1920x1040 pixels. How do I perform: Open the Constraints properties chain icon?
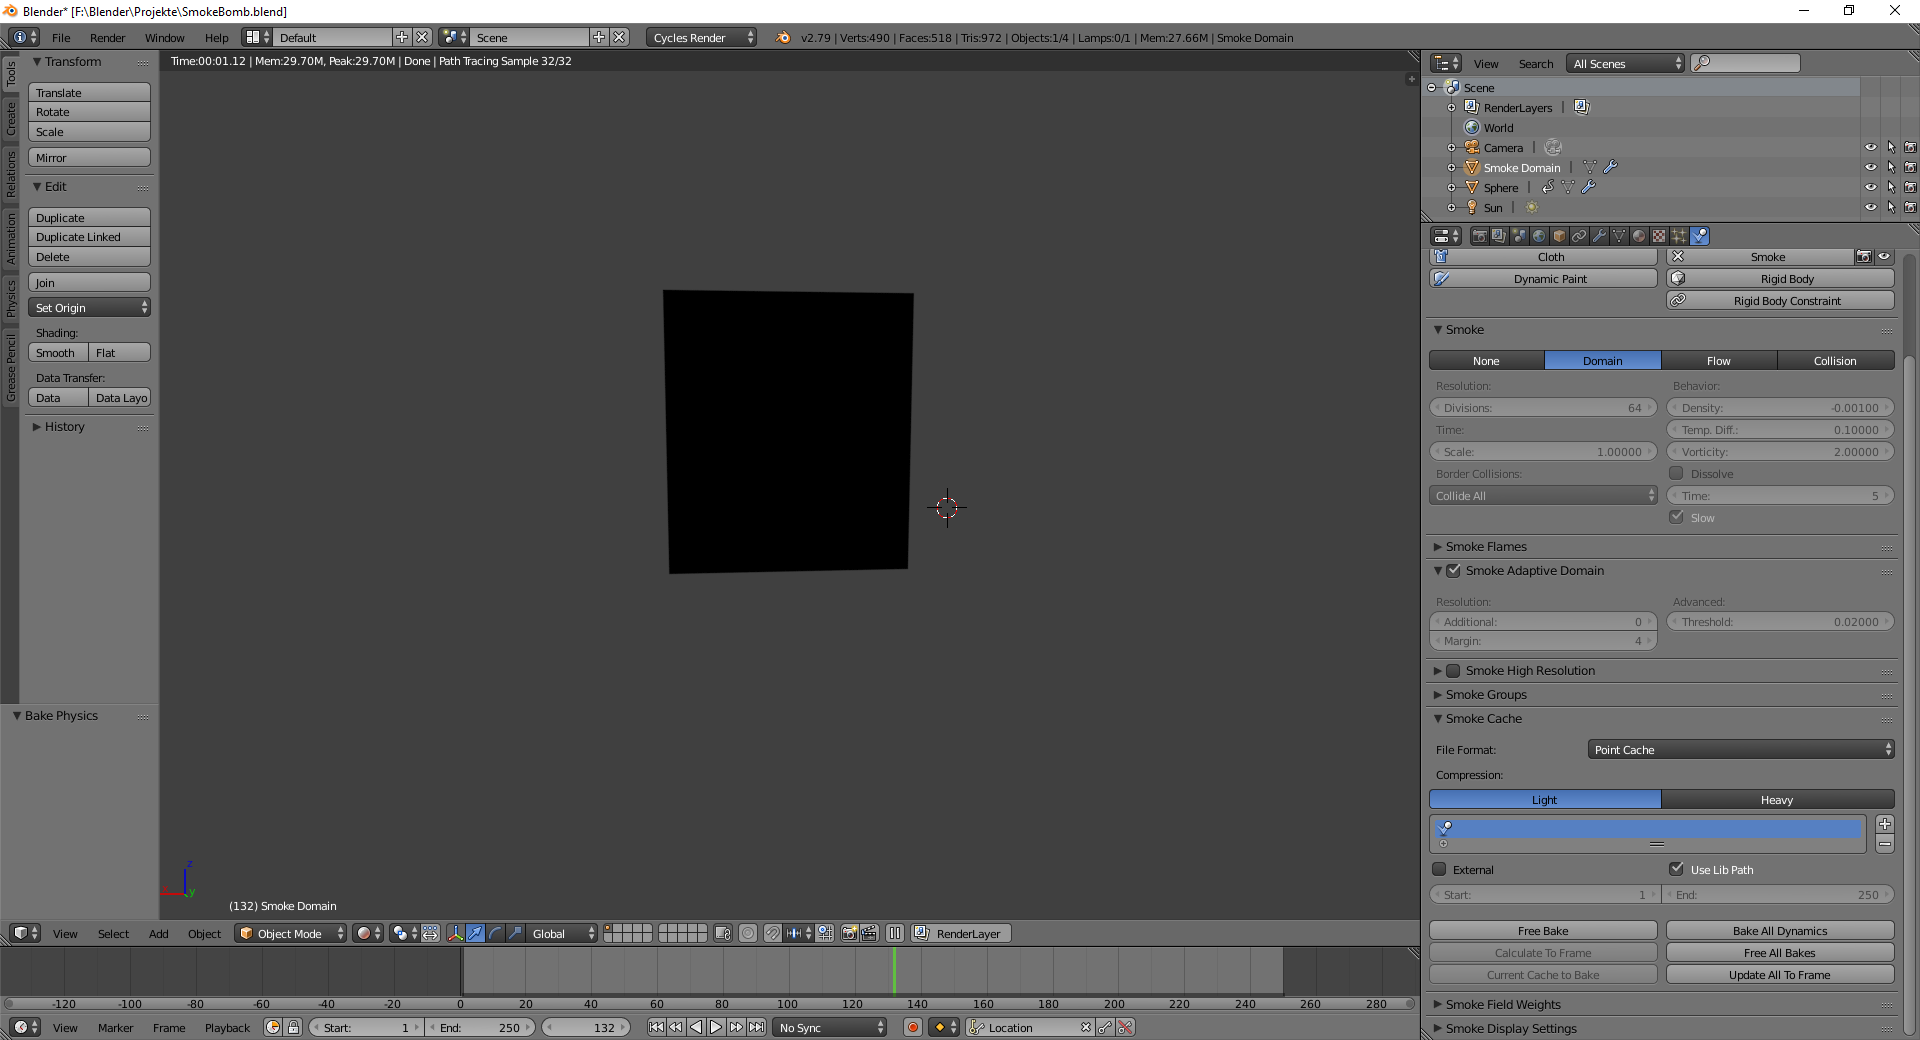coord(1579,236)
